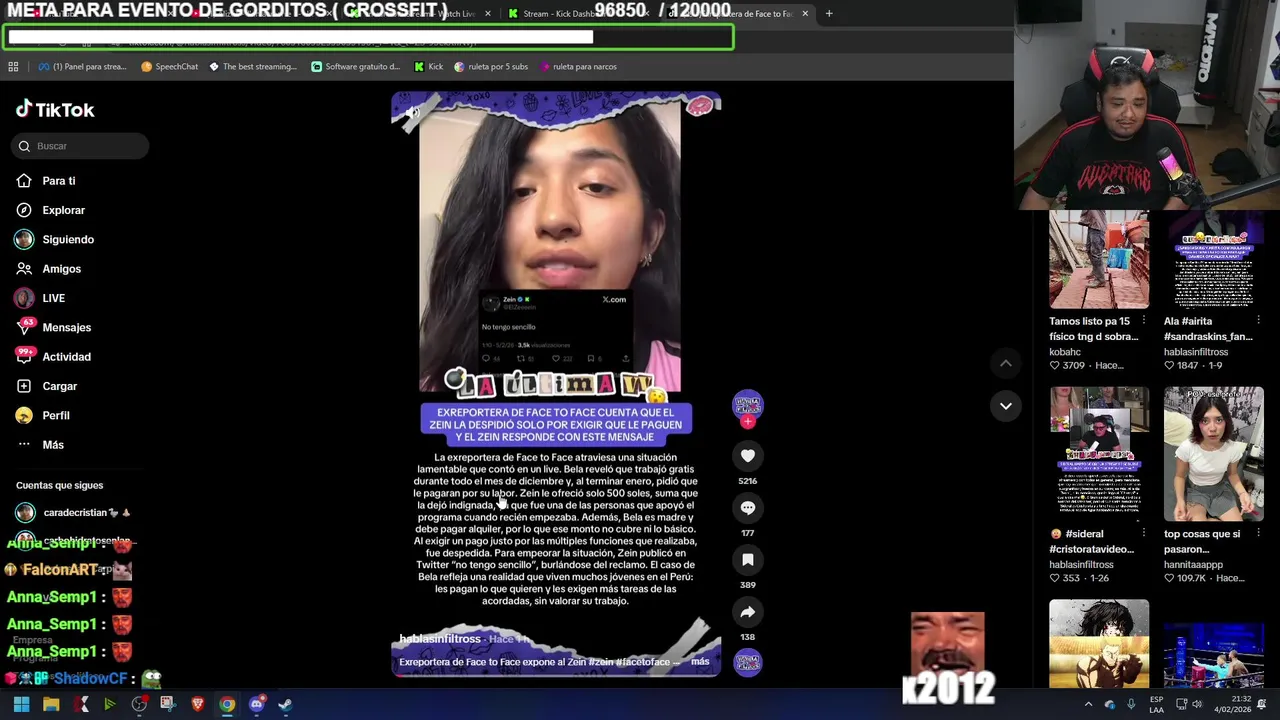
Task: Open the comments with 177 replies
Action: [747, 508]
